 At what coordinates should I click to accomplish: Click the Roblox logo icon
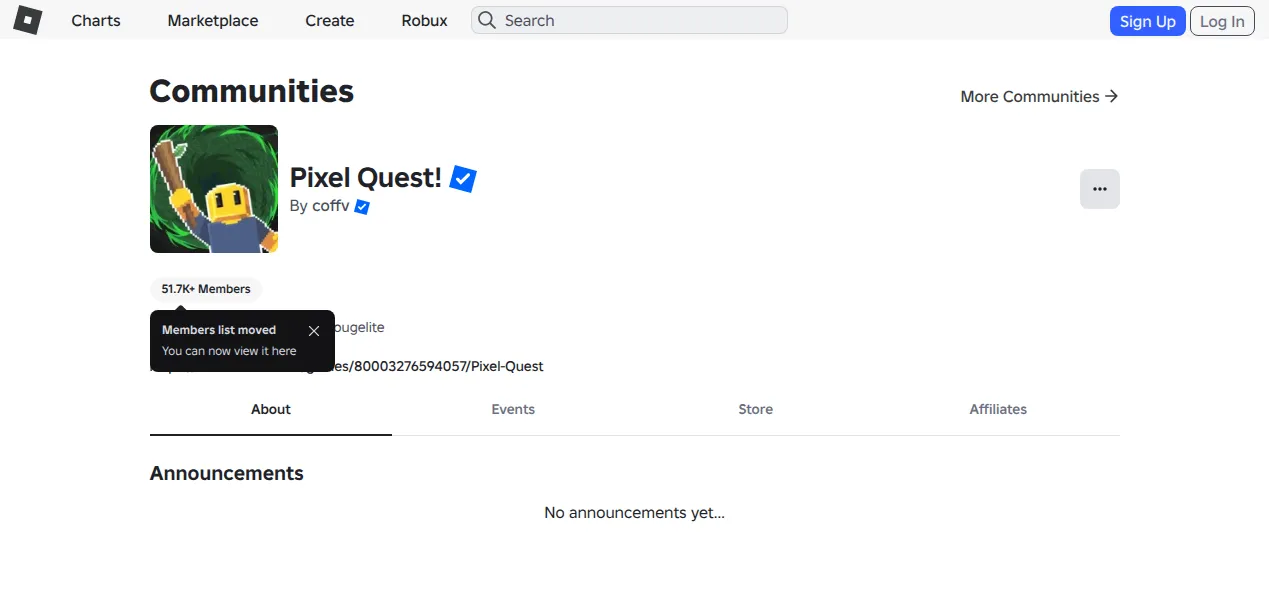coord(27,20)
